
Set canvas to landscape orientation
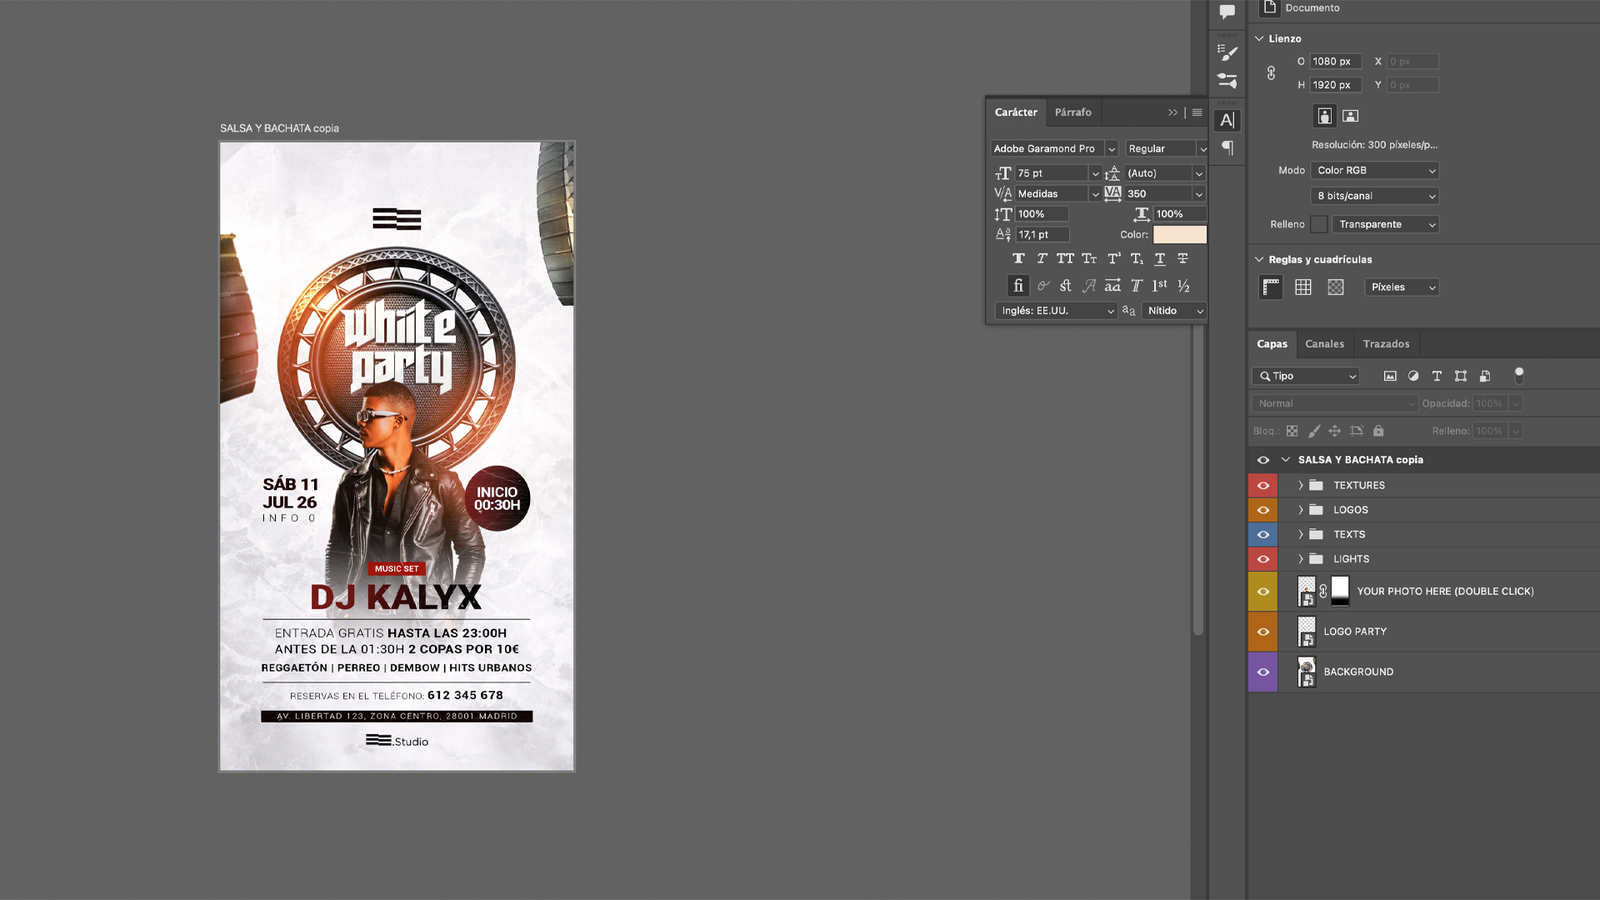tap(1350, 116)
